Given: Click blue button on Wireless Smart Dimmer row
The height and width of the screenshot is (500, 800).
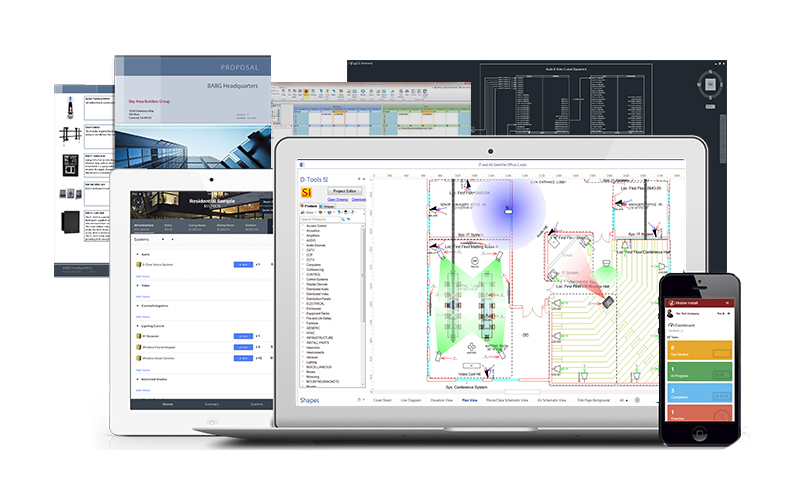Looking at the screenshot, I should [x=243, y=358].
